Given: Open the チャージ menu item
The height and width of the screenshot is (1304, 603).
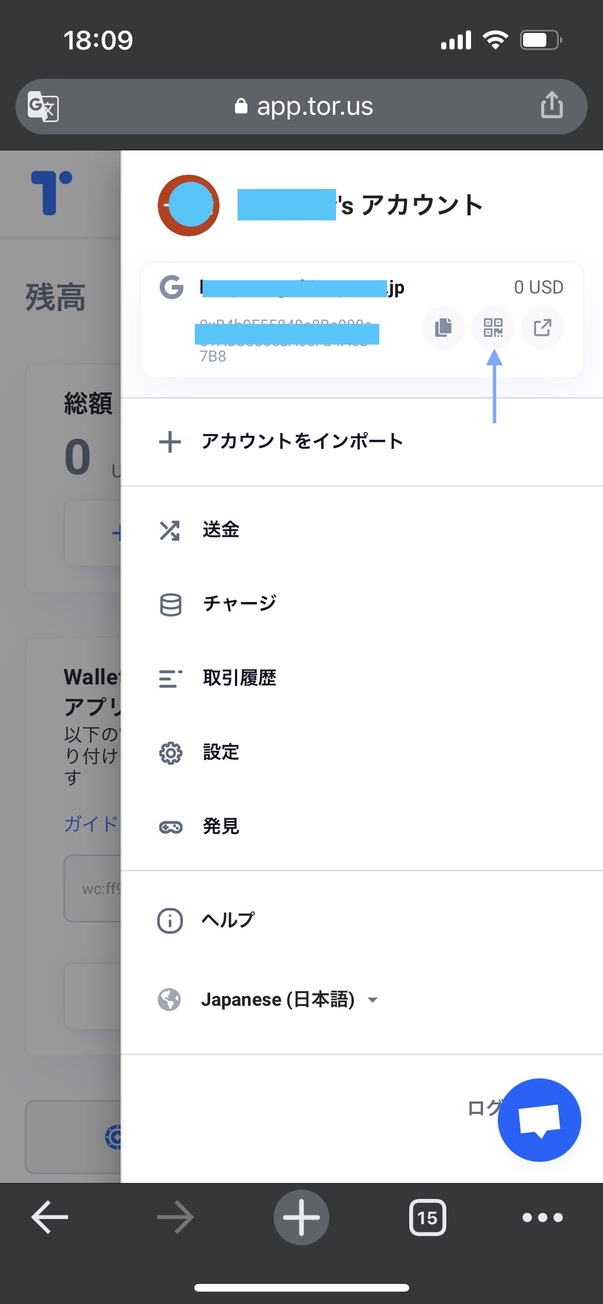Looking at the screenshot, I should (362, 604).
